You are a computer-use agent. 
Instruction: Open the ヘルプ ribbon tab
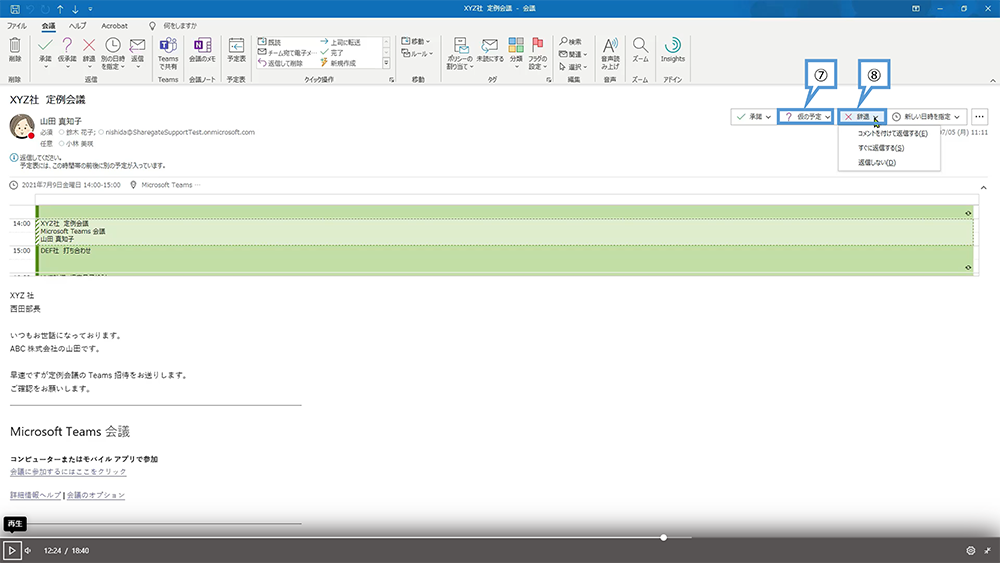(x=78, y=26)
